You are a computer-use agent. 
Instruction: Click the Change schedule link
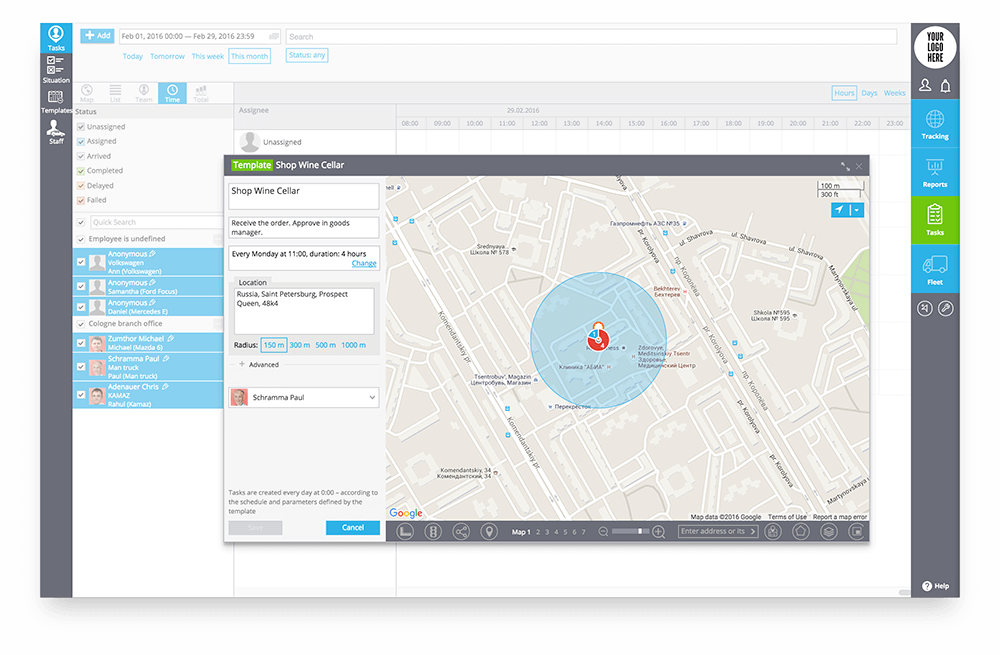(x=364, y=264)
